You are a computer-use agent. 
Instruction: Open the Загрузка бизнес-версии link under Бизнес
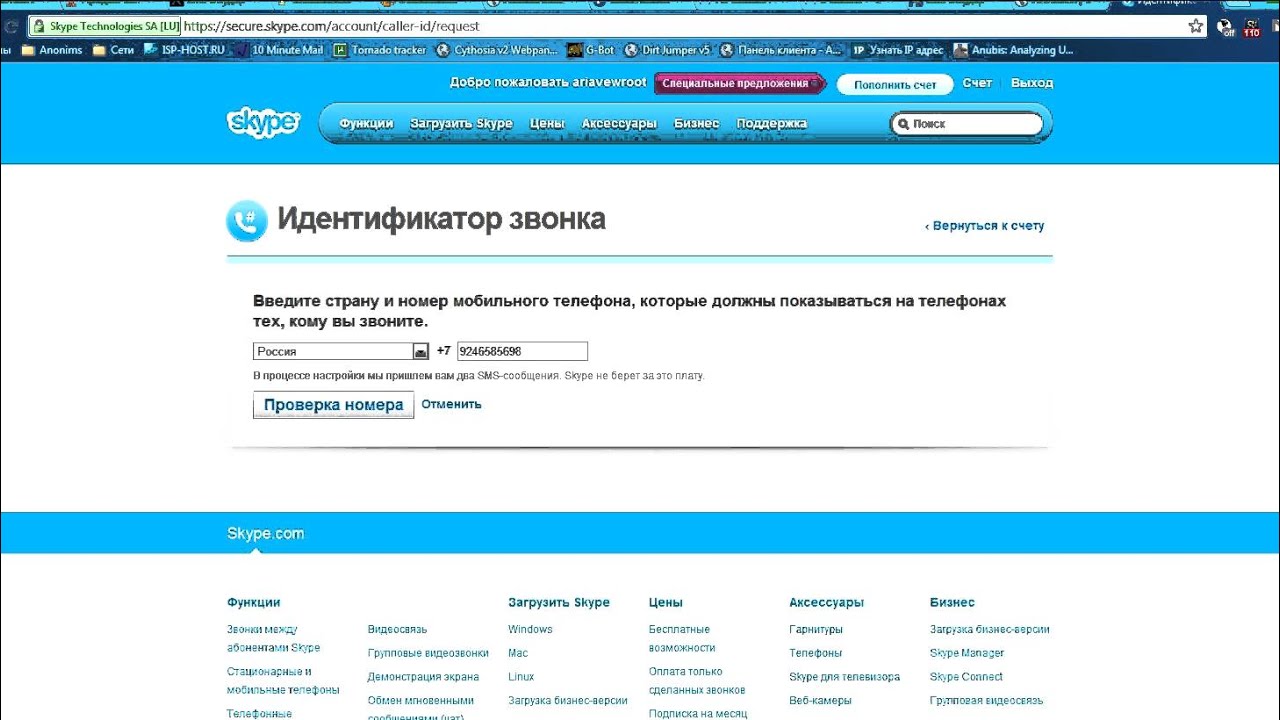(990, 629)
